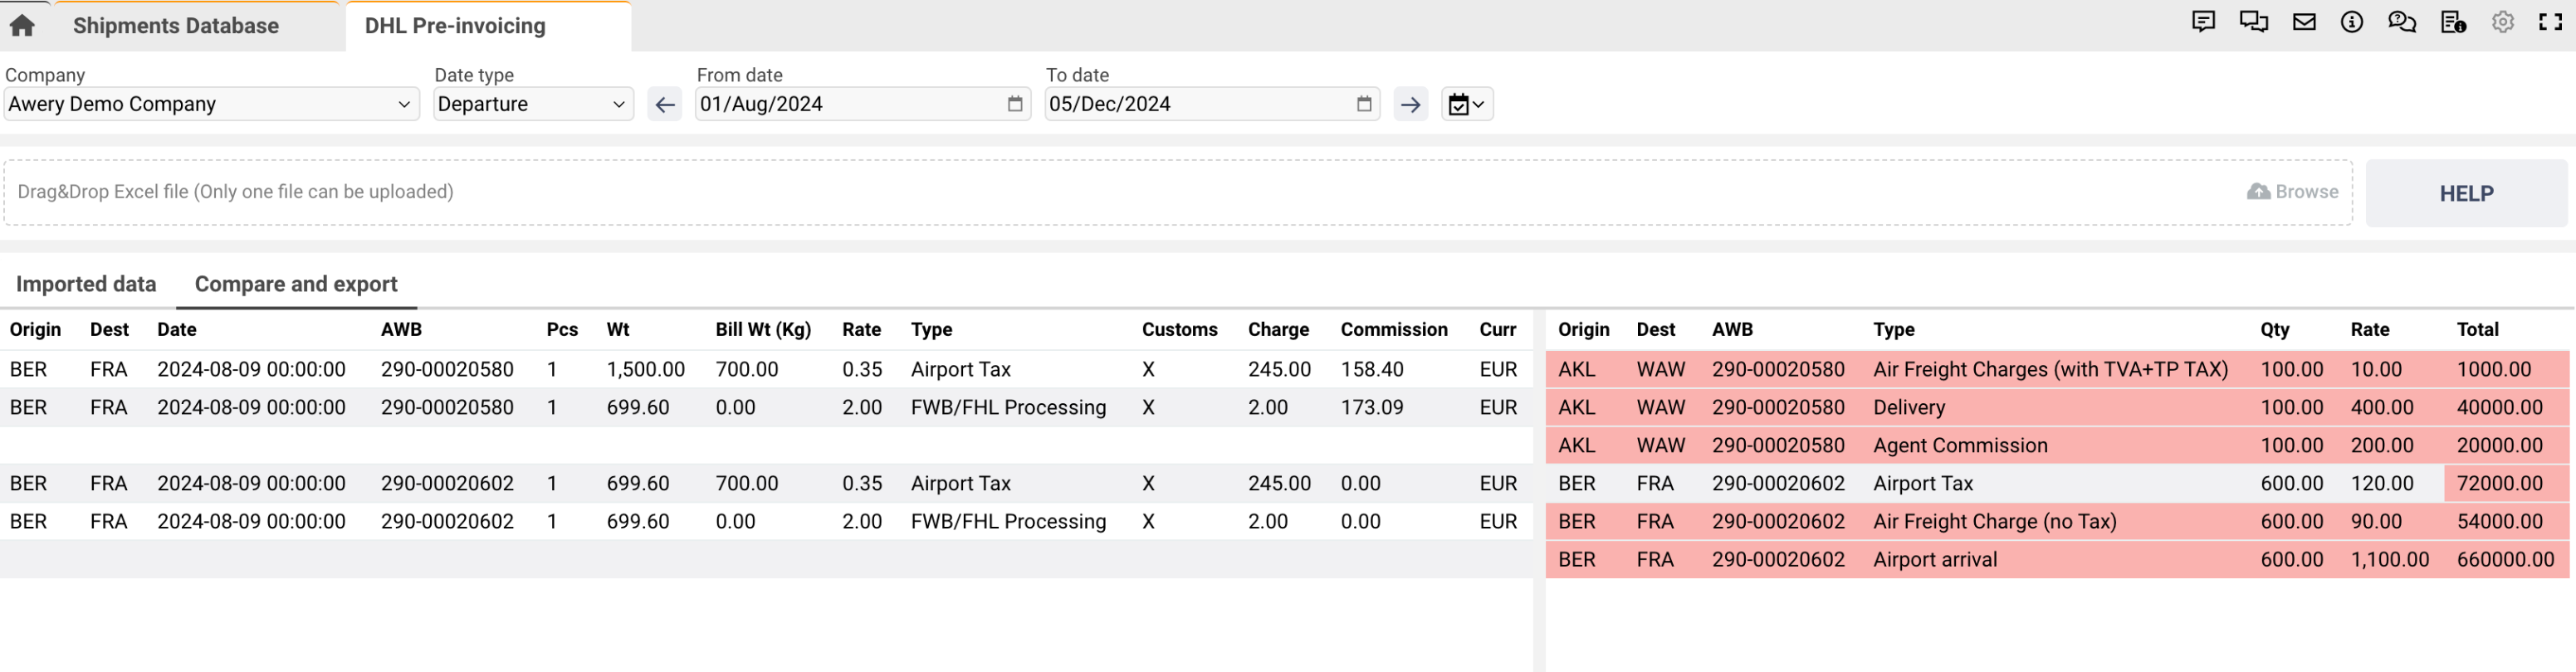
Task: Click the left table AWB column header
Action: (x=401, y=329)
